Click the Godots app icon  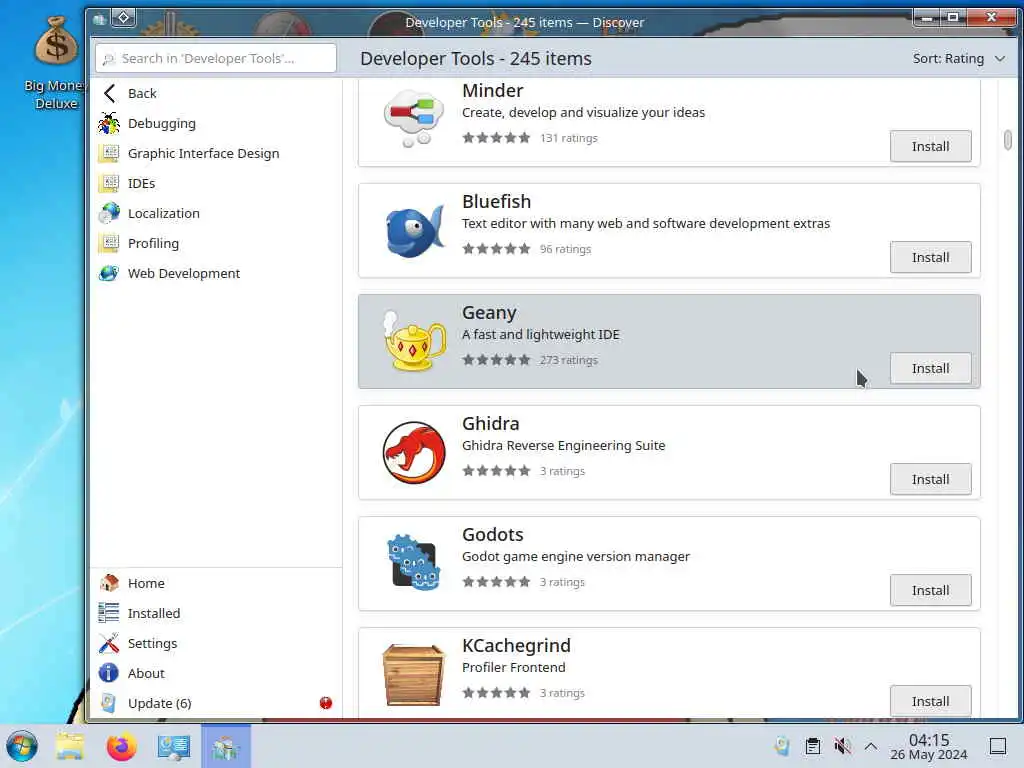[413, 563]
